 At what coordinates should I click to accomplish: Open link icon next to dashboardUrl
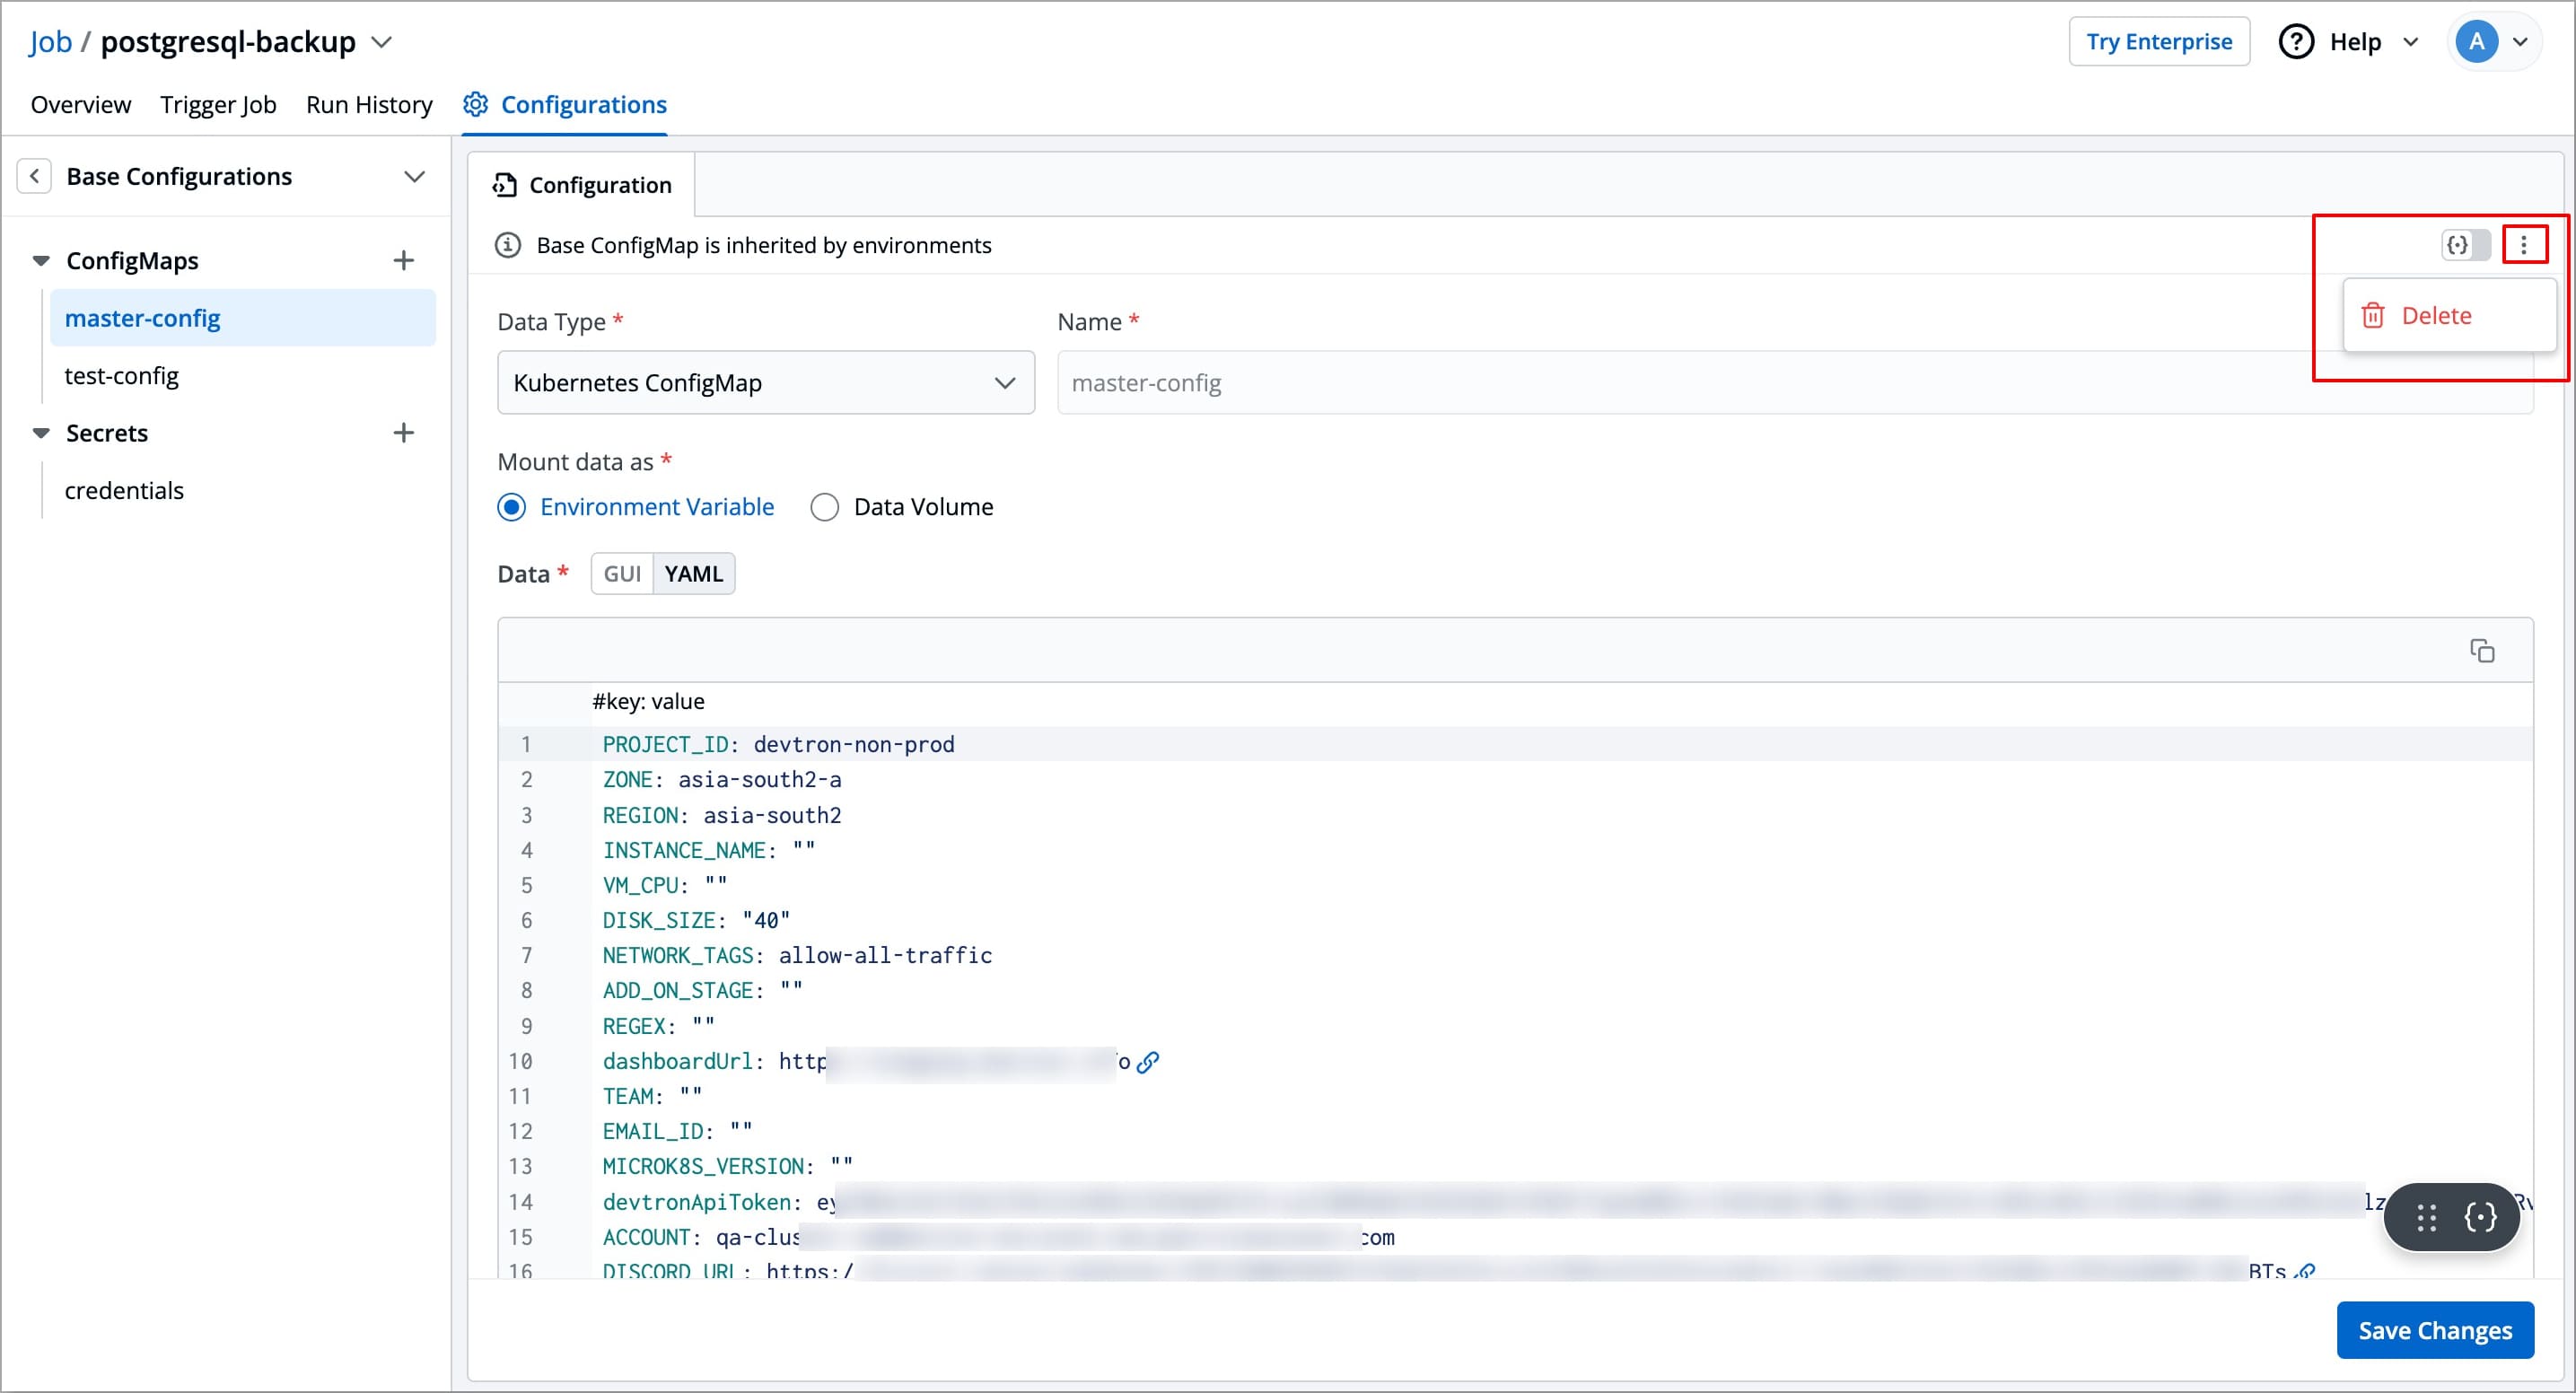point(1148,1062)
